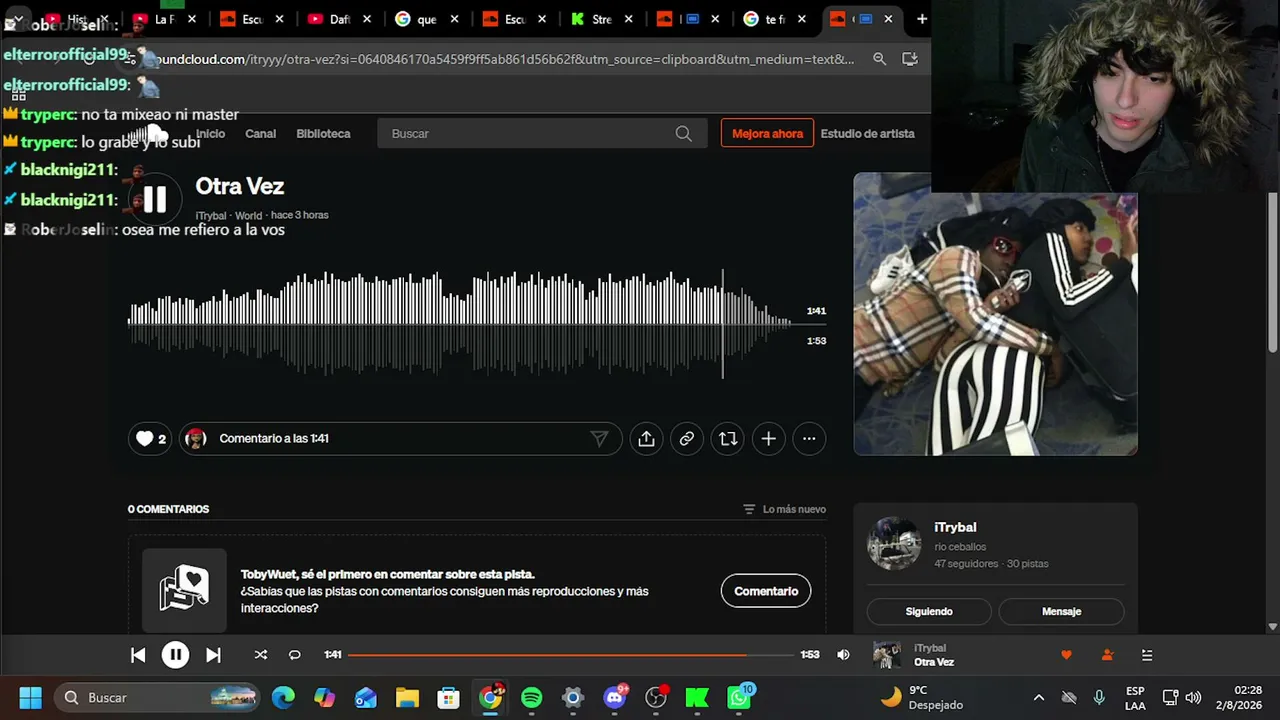Image resolution: width=1280 pixels, height=720 pixels.
Task: Click the Mensaje button on the artist card
Action: 1061,611
